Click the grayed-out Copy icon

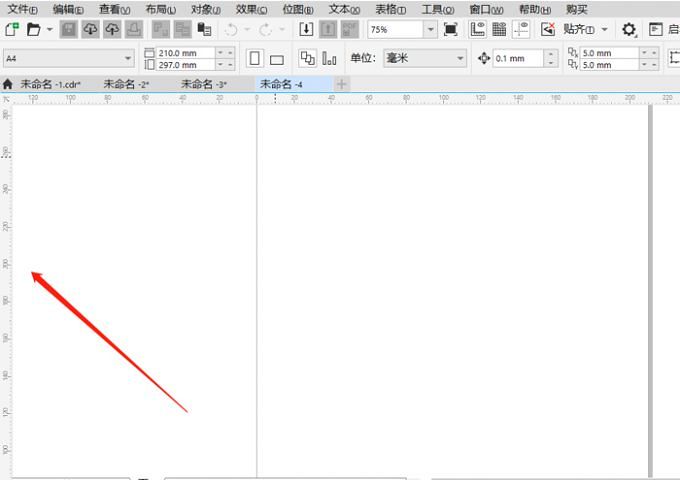coord(183,29)
